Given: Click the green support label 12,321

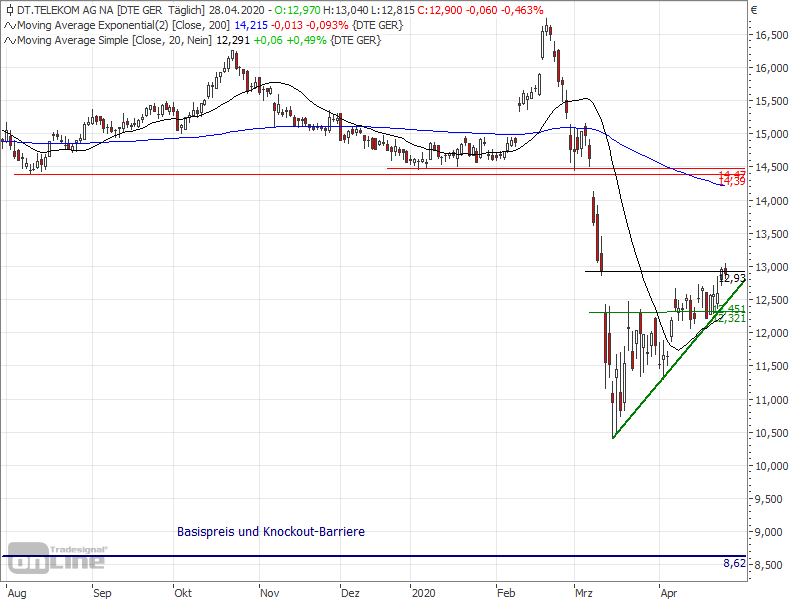Looking at the screenshot, I should click(731, 318).
